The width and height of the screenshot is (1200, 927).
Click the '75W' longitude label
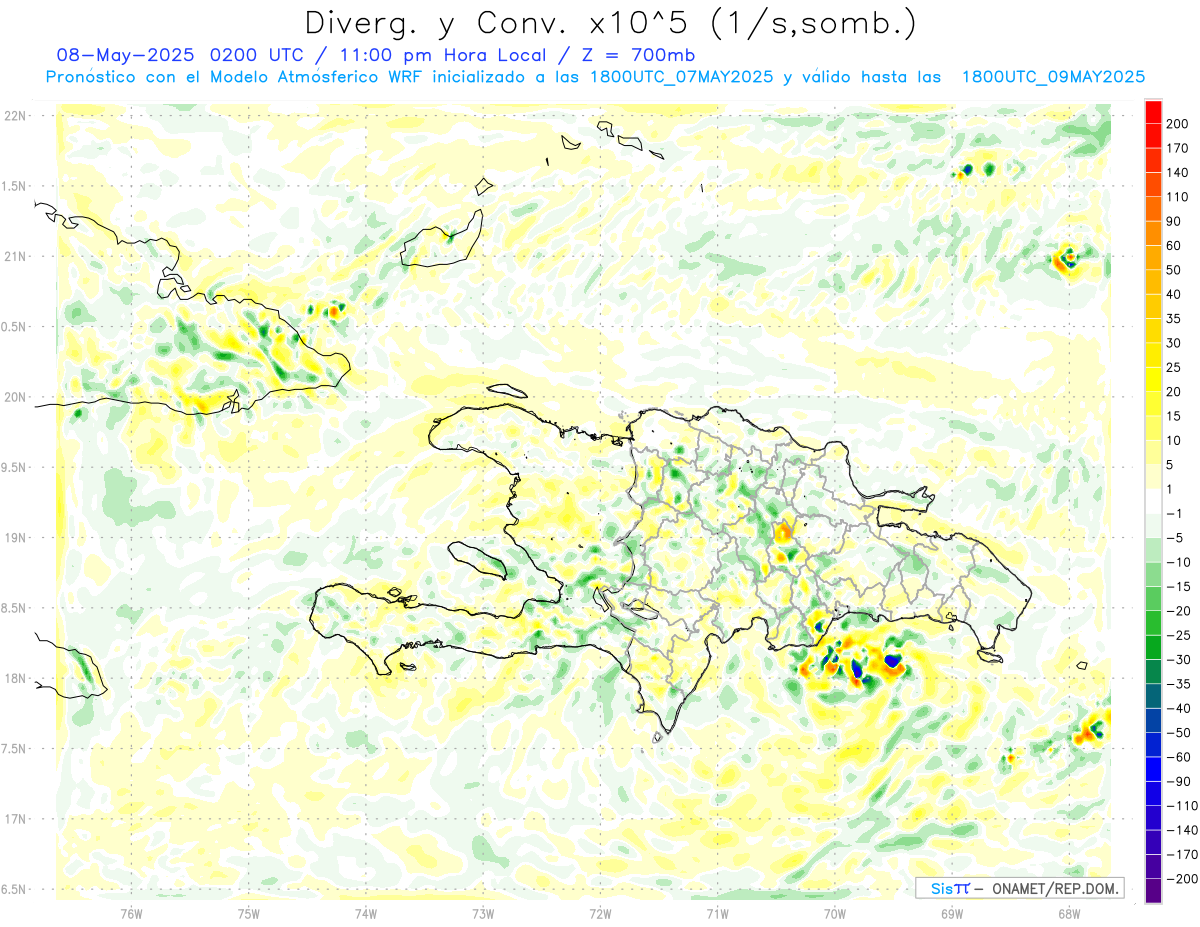click(249, 912)
